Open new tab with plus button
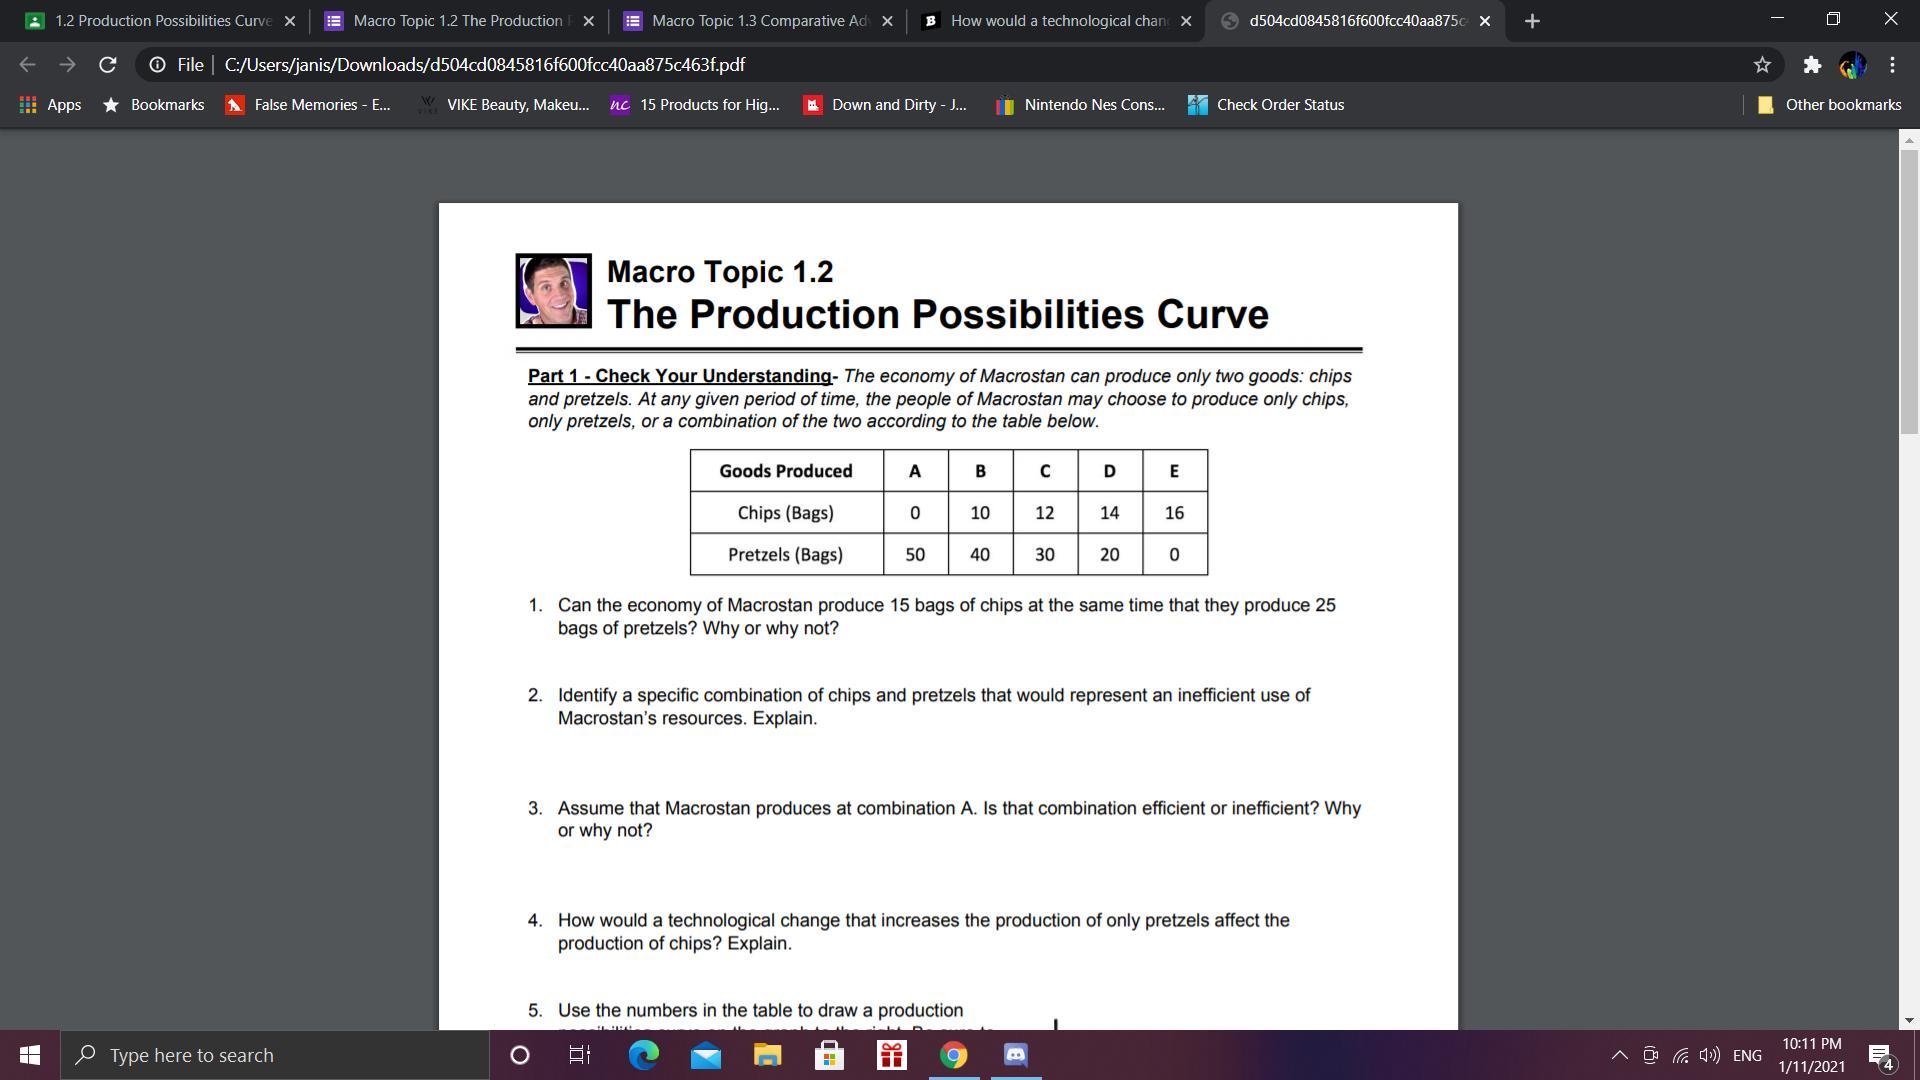 click(1532, 21)
